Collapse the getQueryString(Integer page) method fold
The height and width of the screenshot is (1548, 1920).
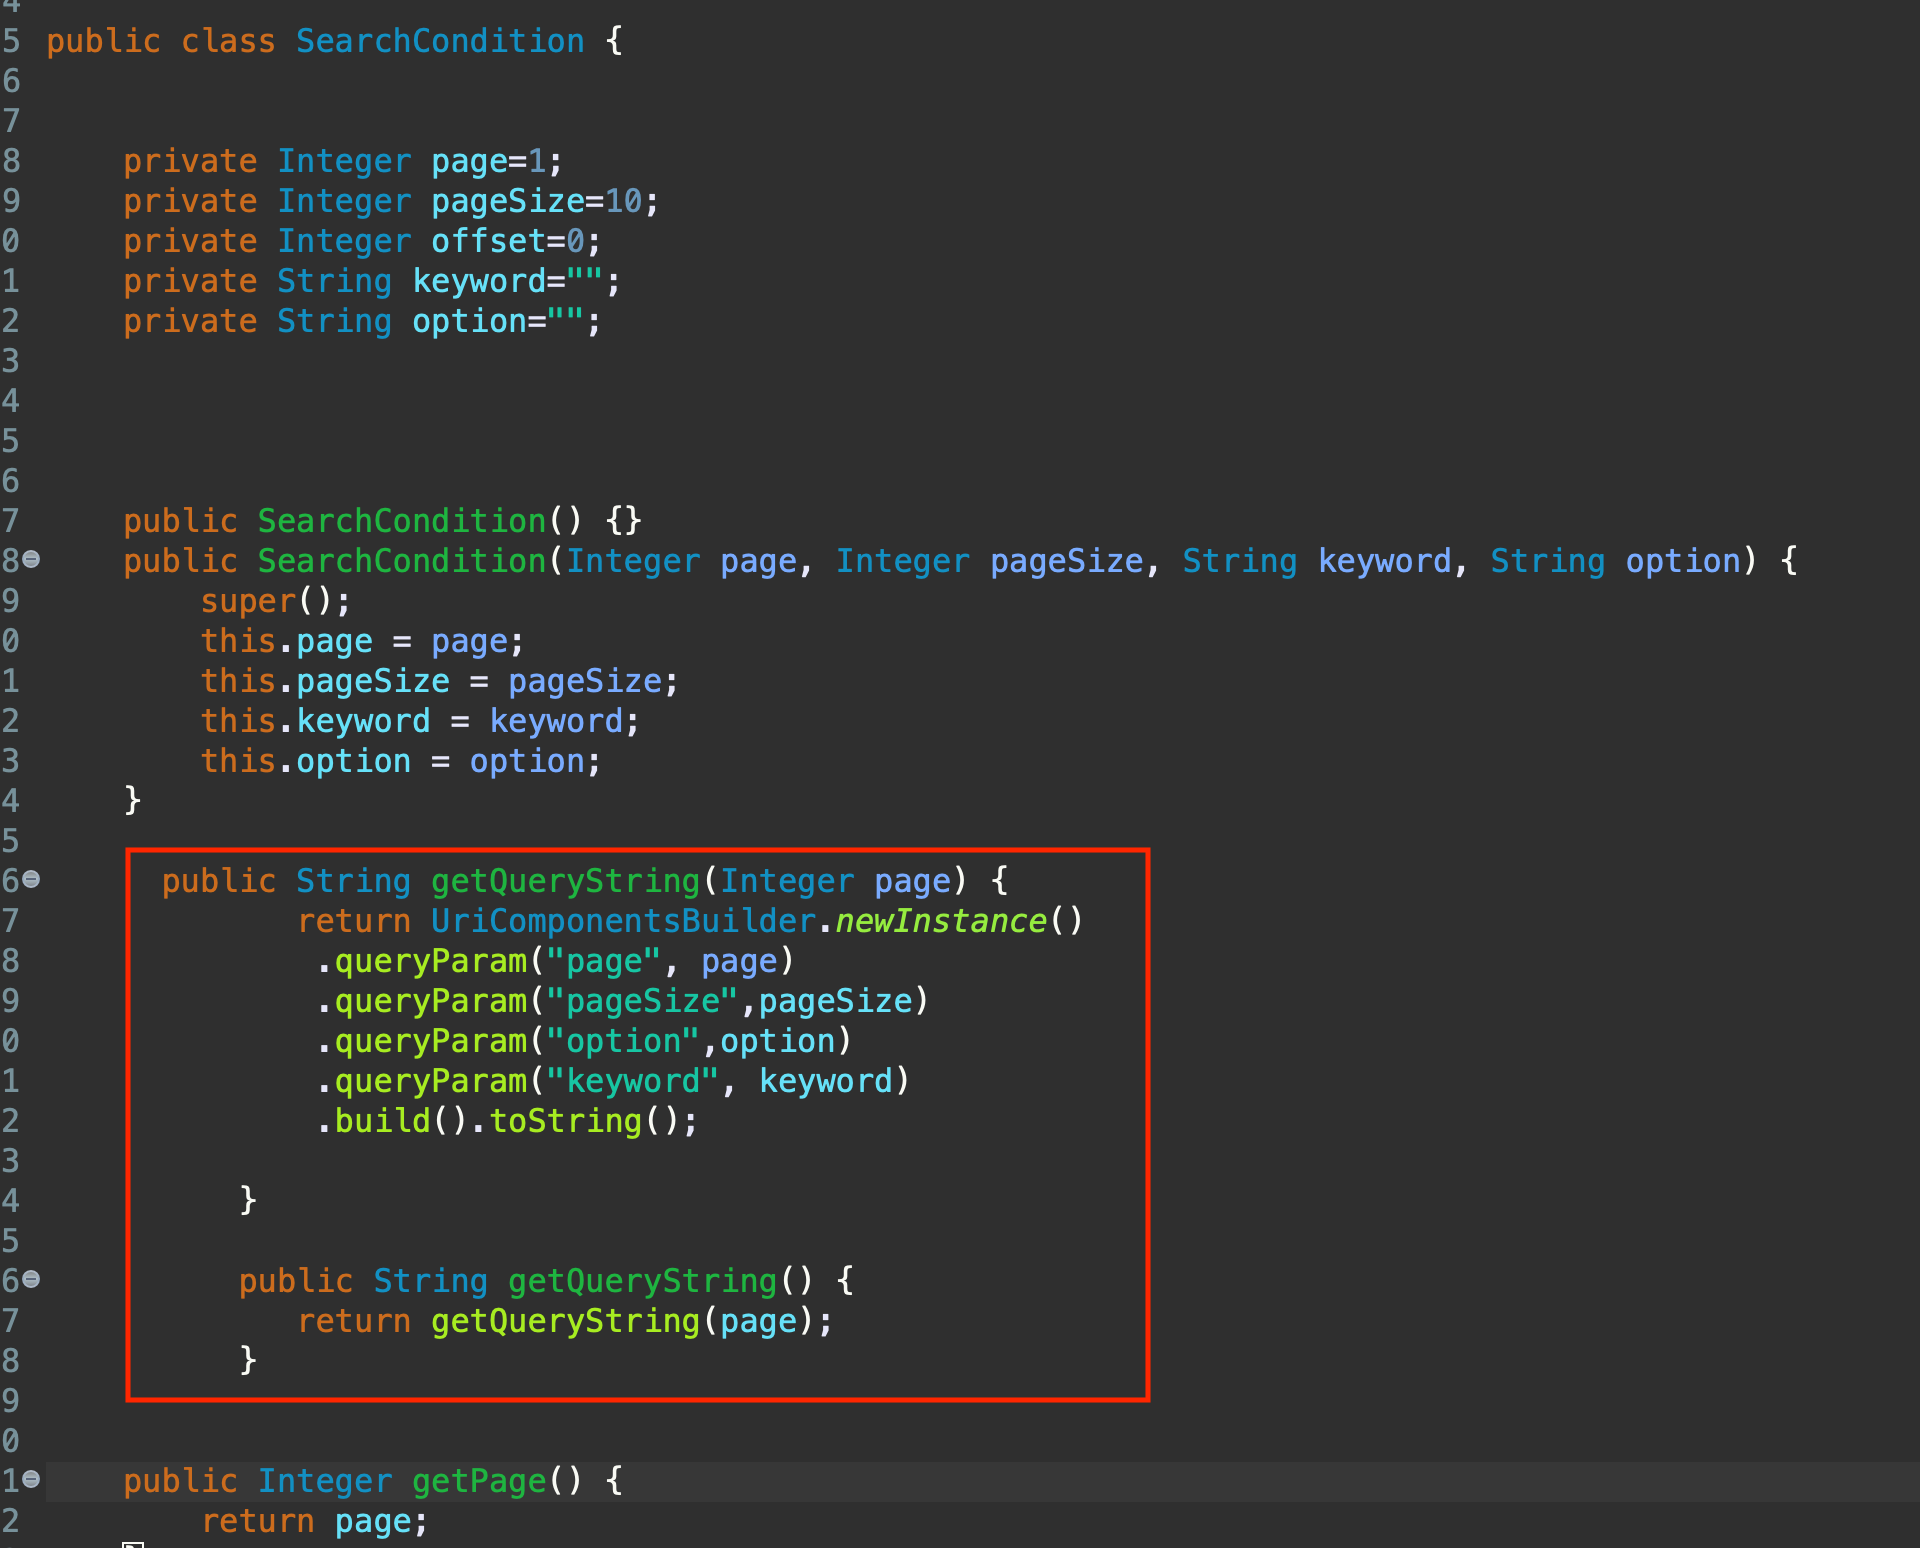32,880
